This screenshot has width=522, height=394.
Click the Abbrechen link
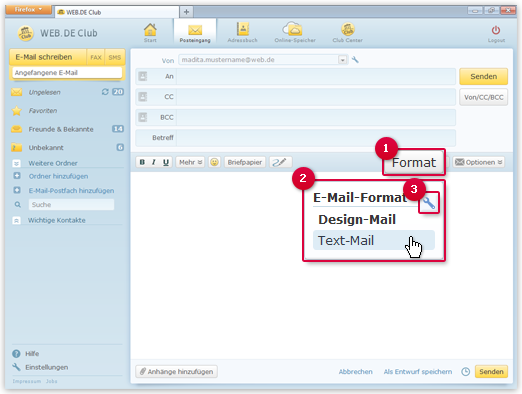tap(355, 371)
